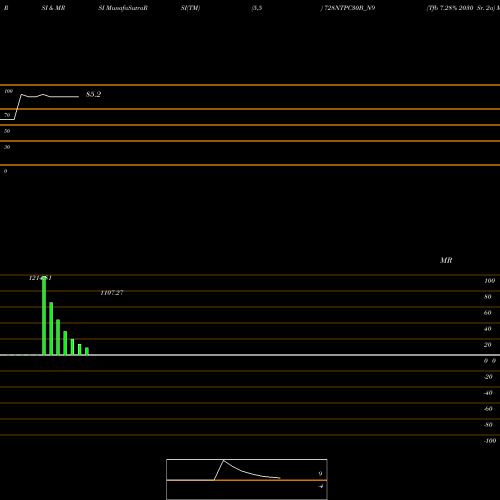
Task: Click the MR axis label '80'
Action: tap(488, 297)
